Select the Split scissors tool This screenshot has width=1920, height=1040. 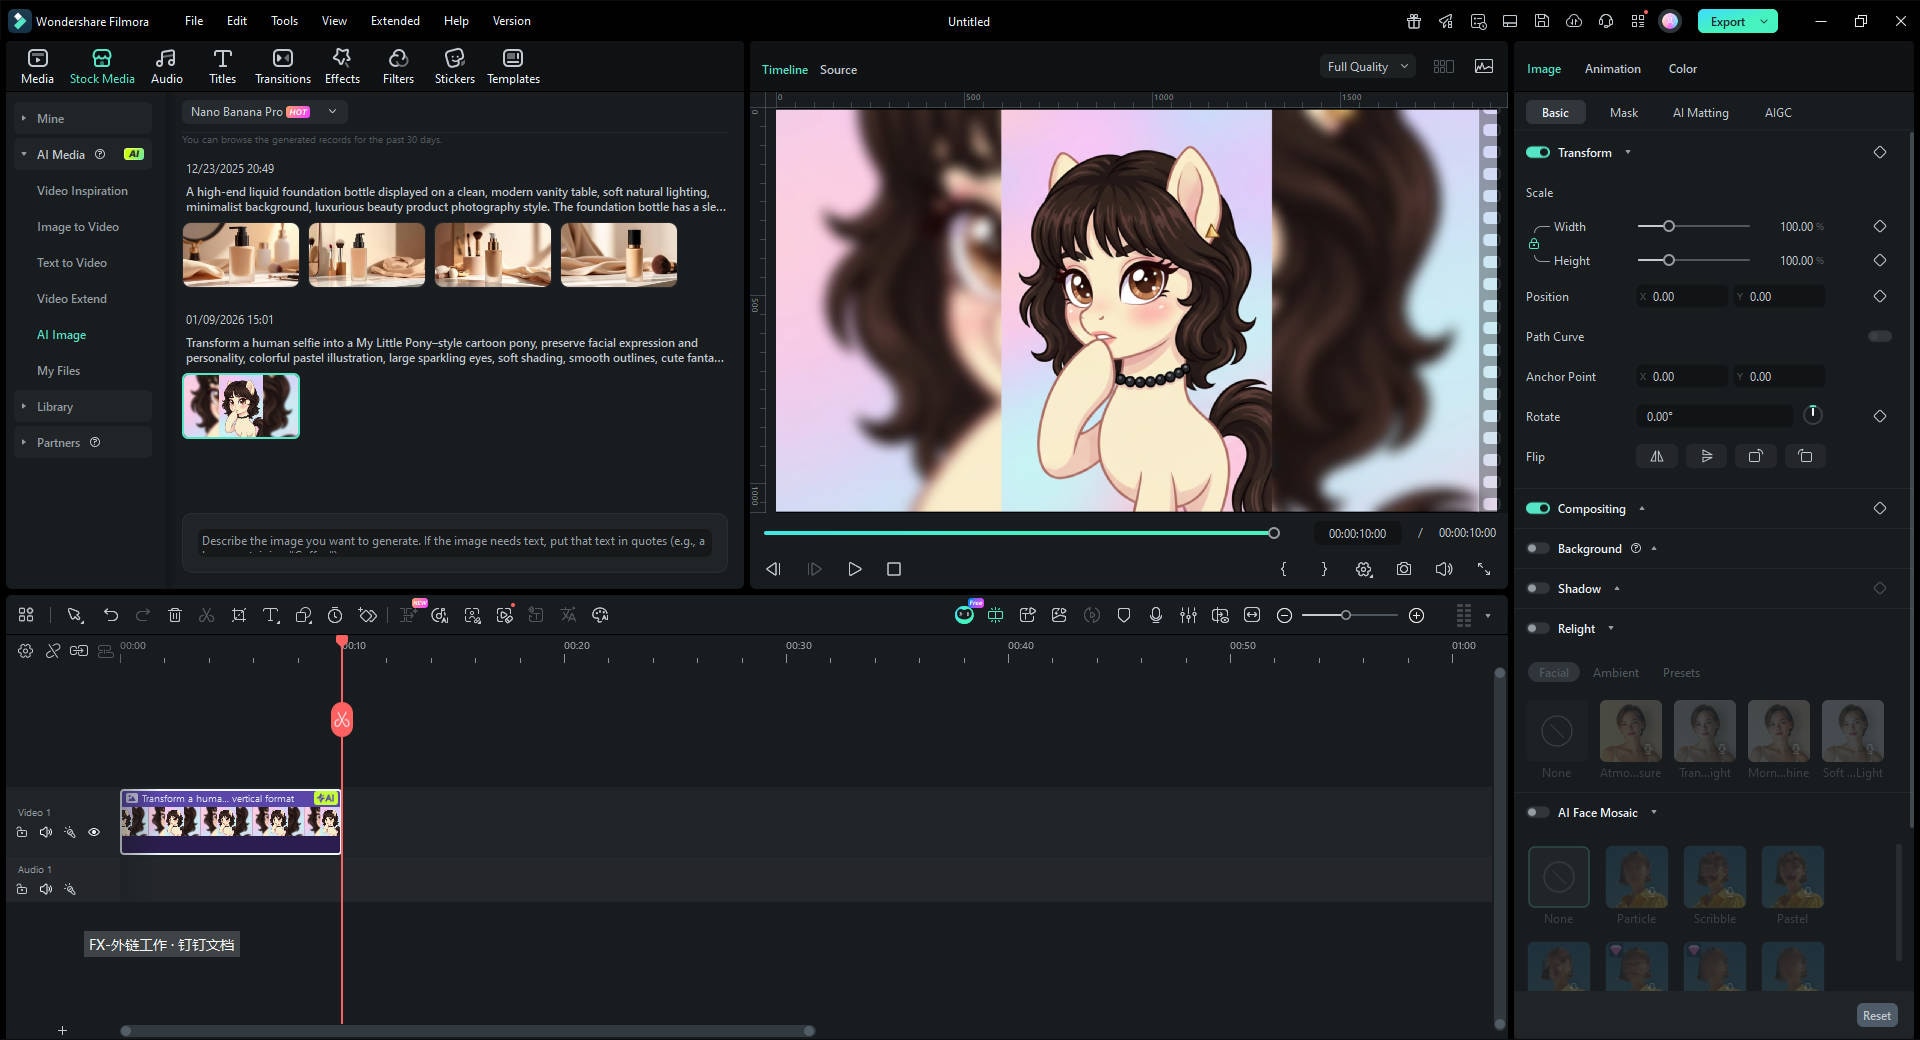click(207, 615)
